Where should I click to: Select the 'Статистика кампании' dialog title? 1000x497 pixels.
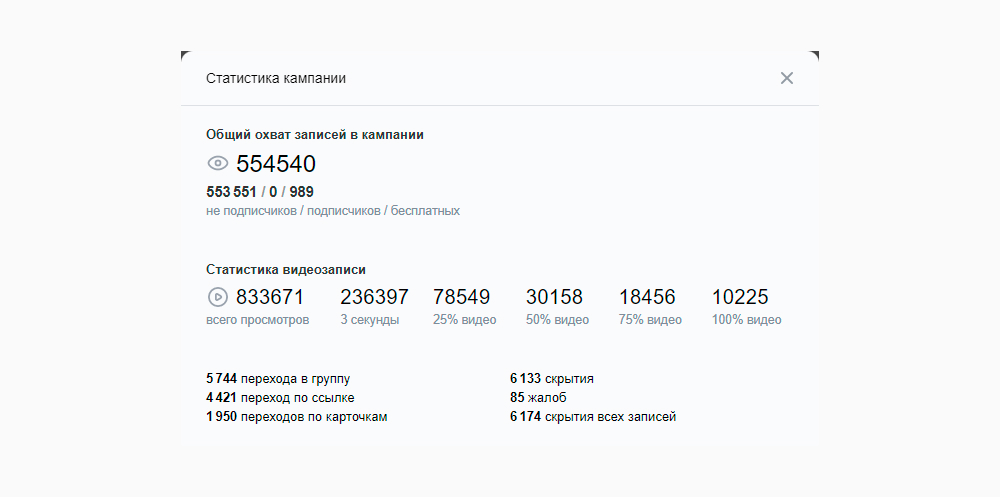click(276, 78)
